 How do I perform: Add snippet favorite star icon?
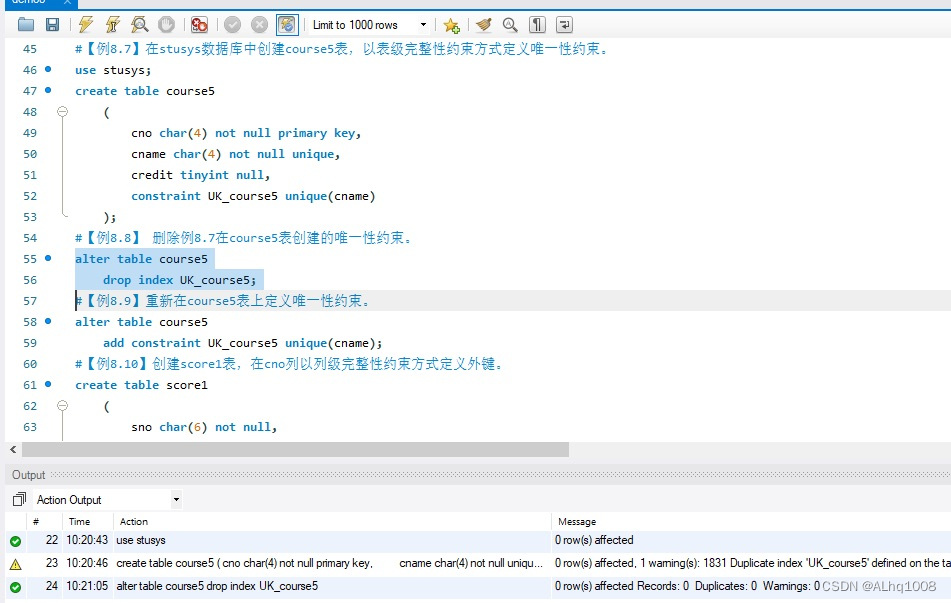(451, 25)
